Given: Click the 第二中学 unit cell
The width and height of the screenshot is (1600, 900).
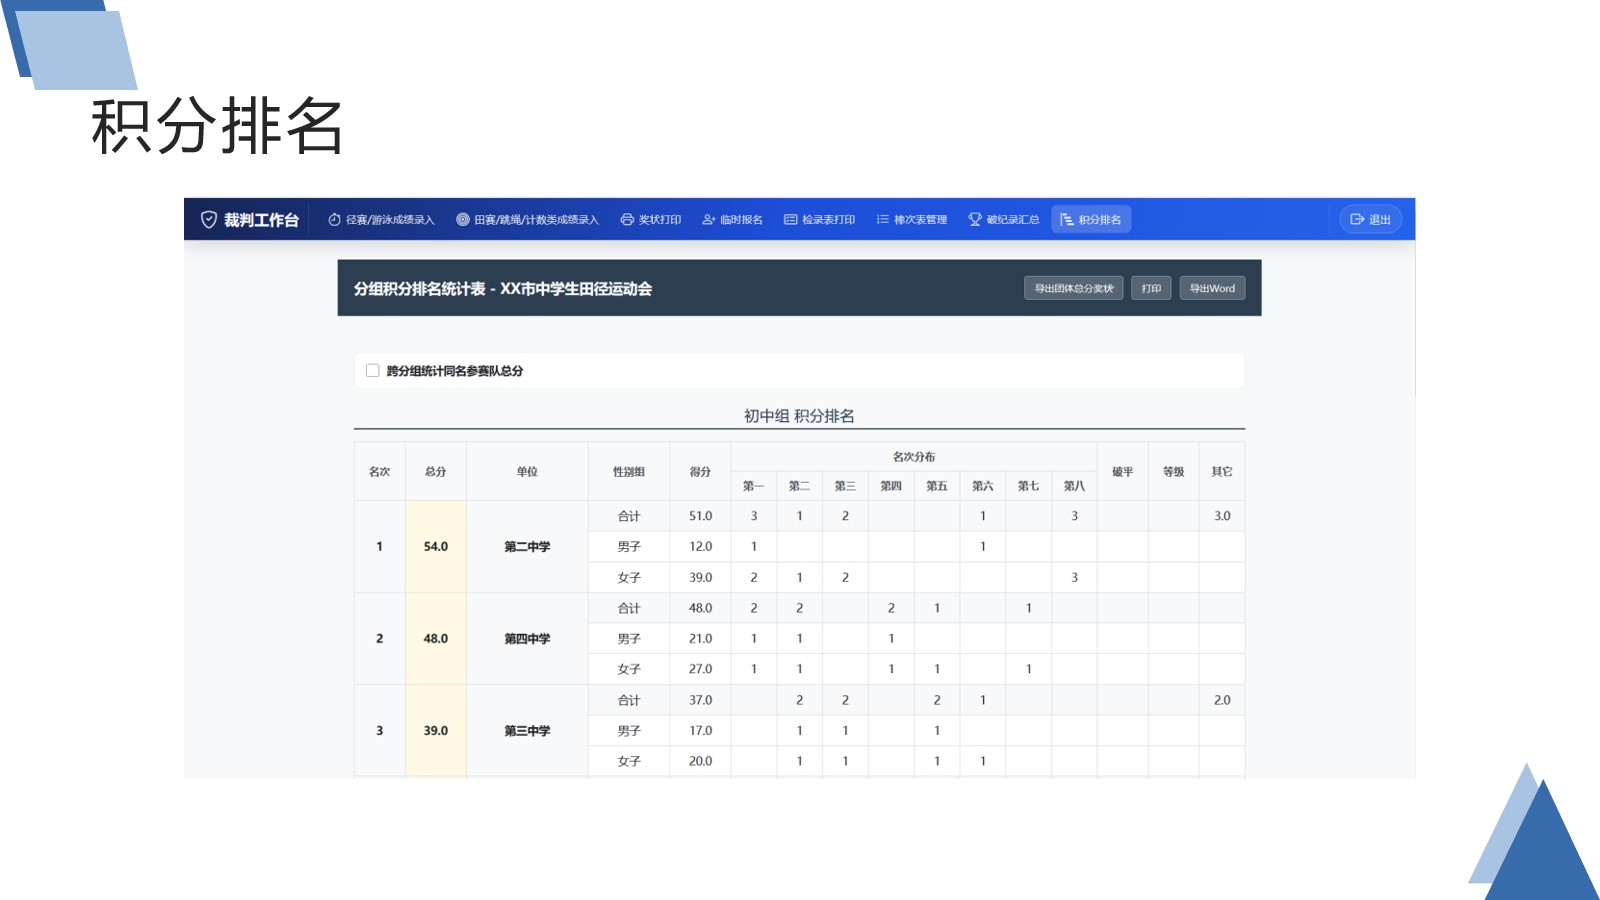Looking at the screenshot, I should tap(527, 547).
